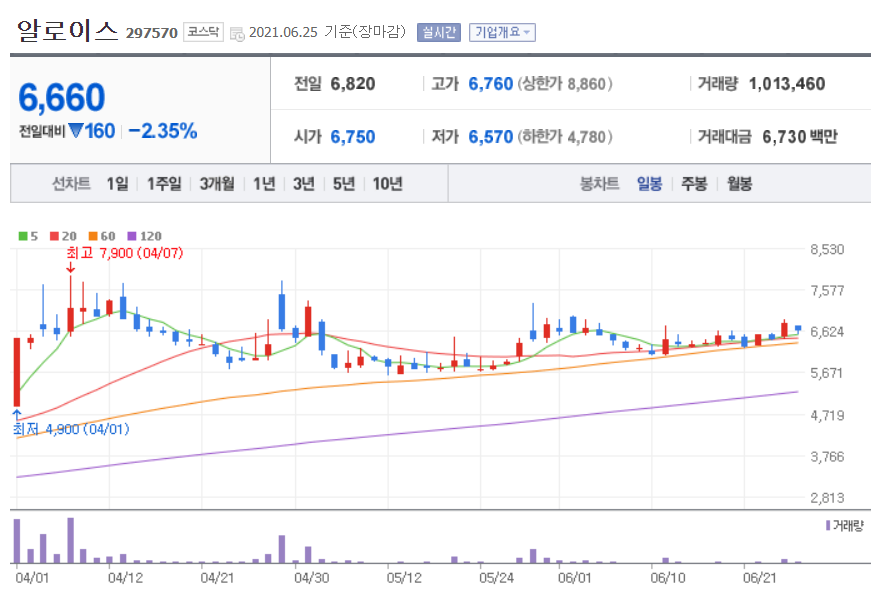Click the 상한가 8,860 text
Viewport: 871px width, 591px height.
click(565, 84)
